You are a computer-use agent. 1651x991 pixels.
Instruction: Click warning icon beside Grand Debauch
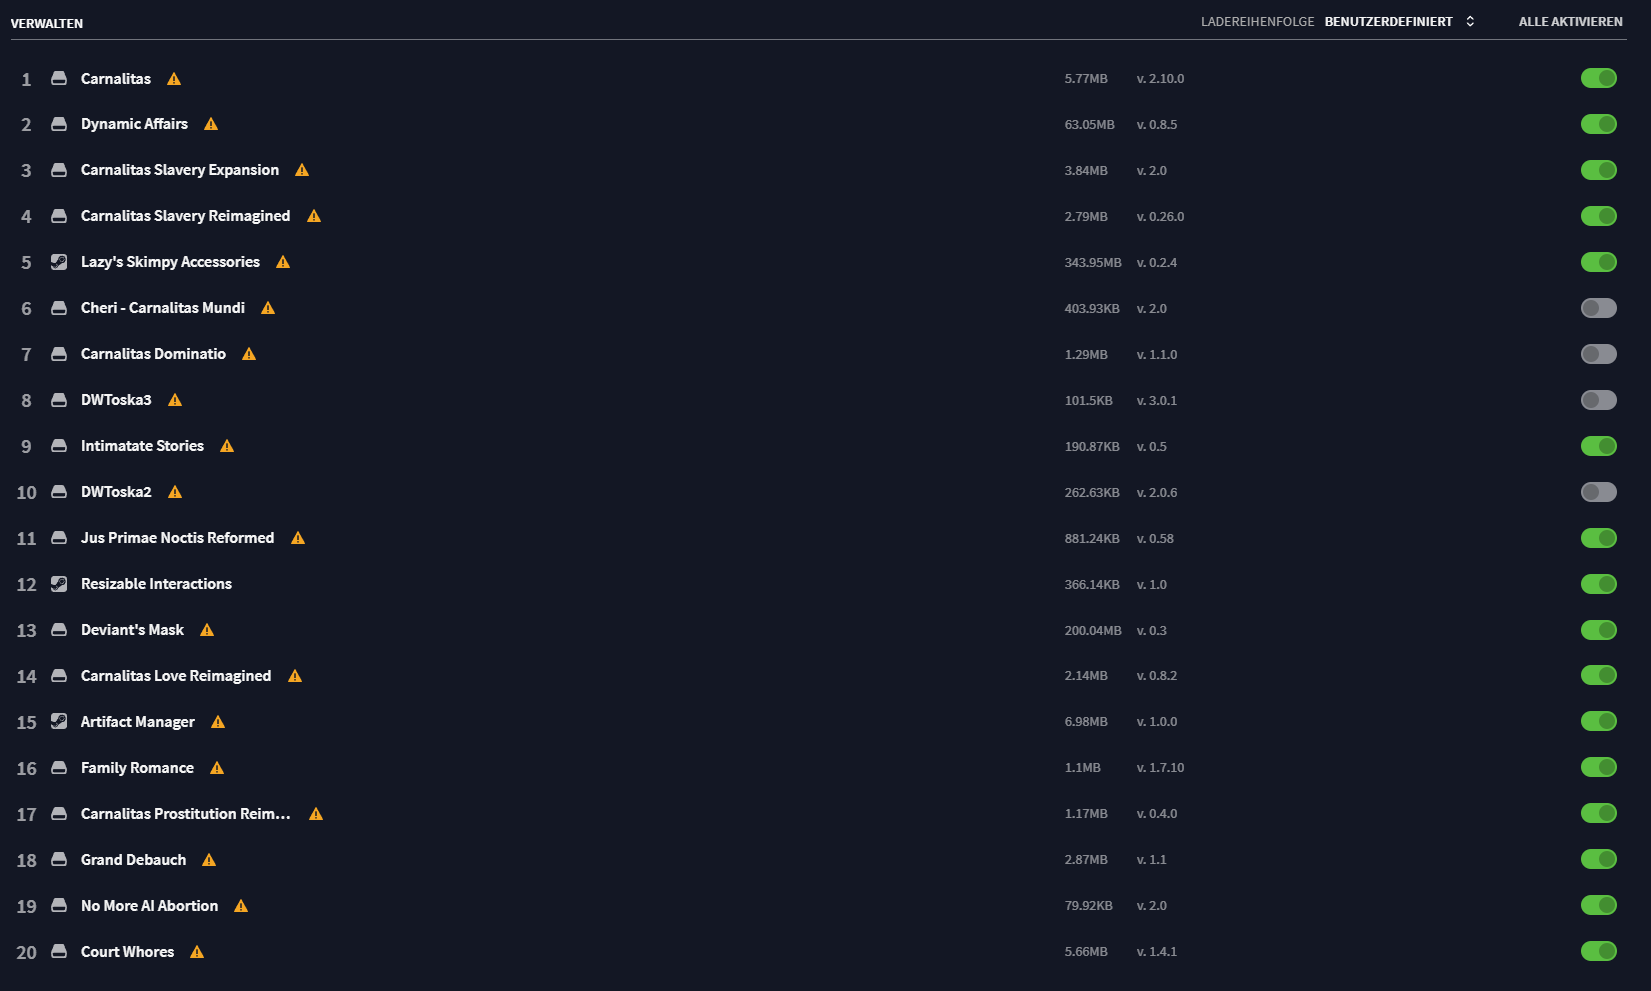[209, 860]
